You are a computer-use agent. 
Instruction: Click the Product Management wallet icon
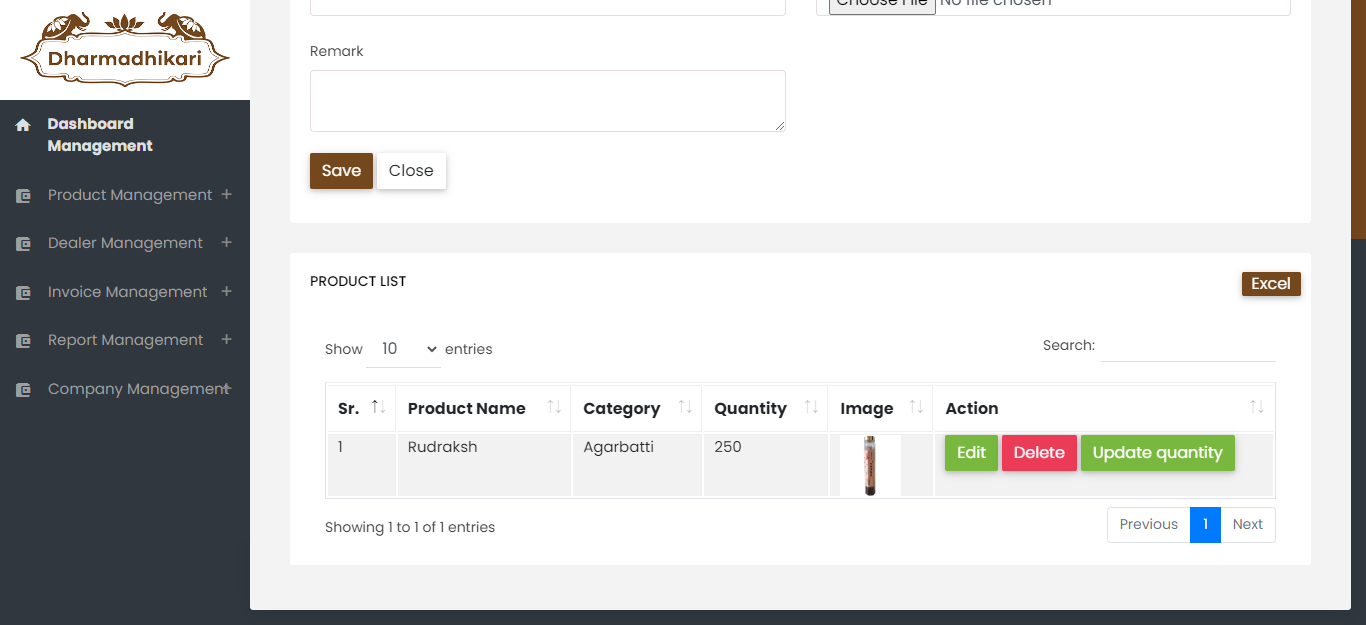[23, 196]
